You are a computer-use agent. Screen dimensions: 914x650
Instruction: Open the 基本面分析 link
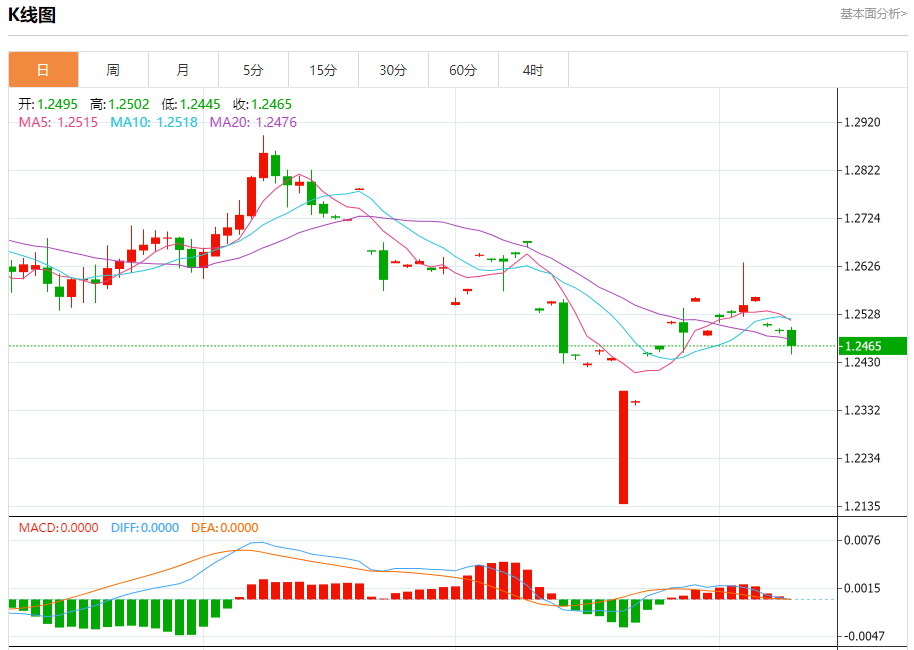click(x=873, y=14)
